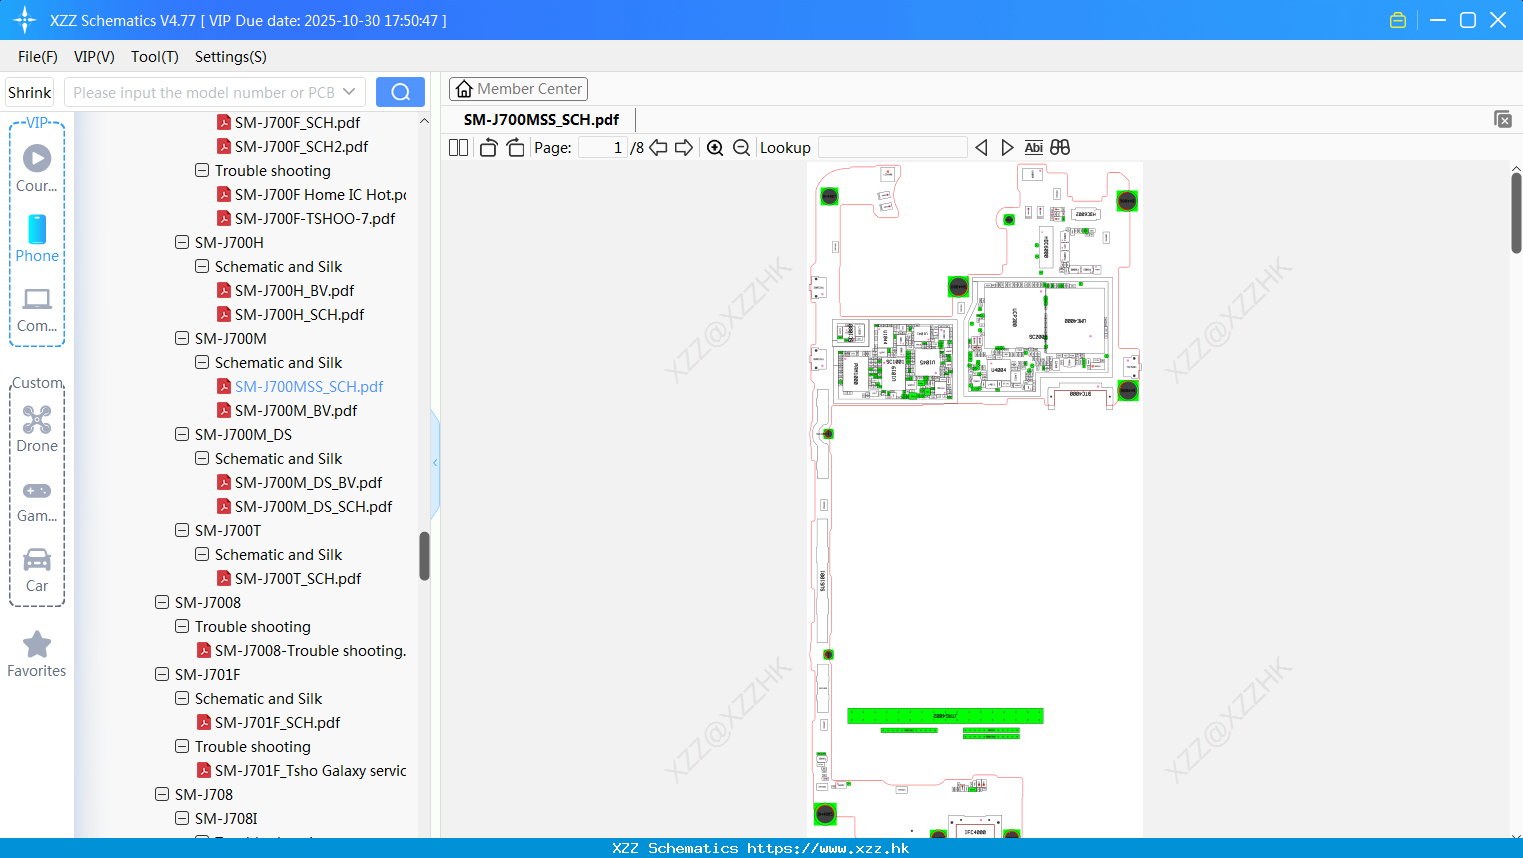This screenshot has width=1523, height=858.
Task: Click the tree panel scroll-up arrow
Action: 424,121
